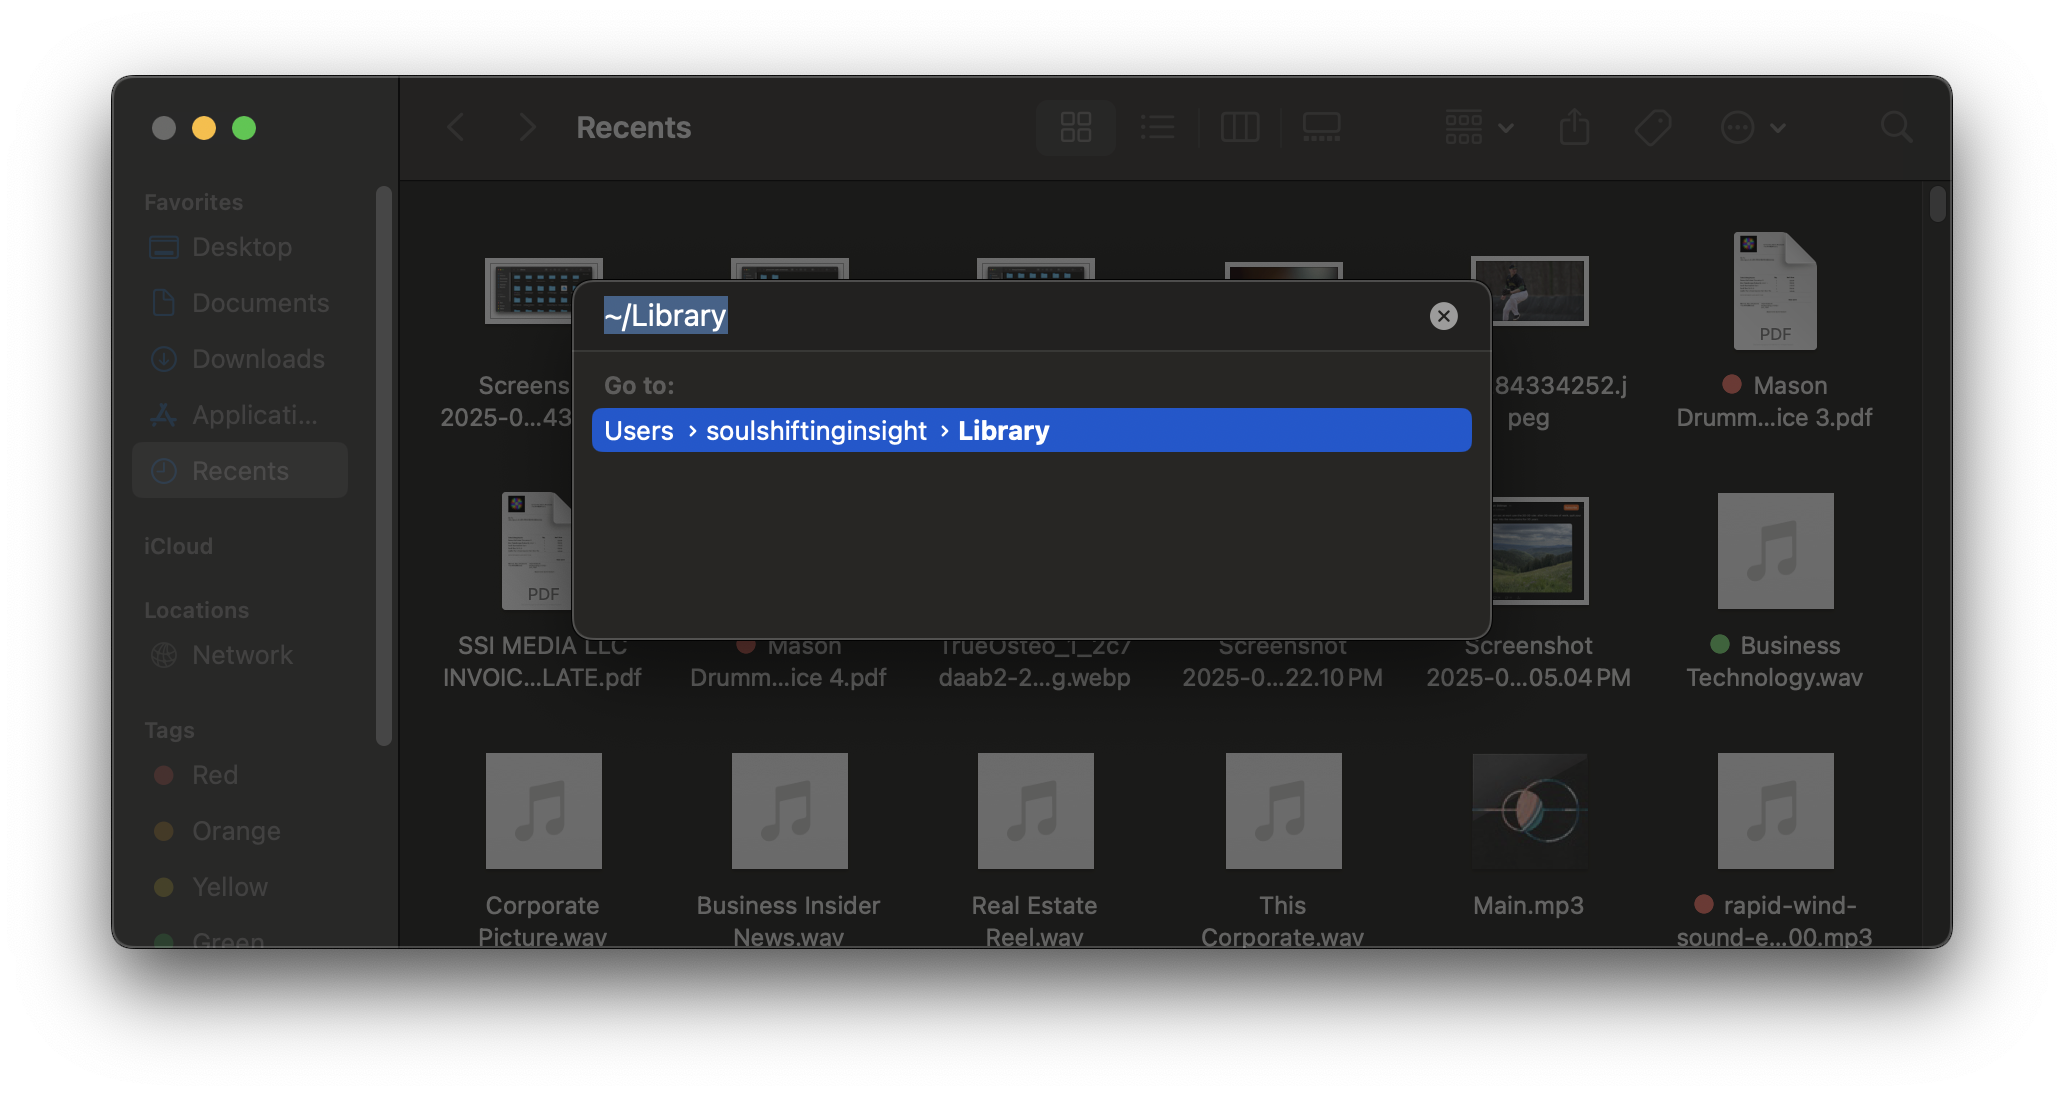Click the main window vertical scrollbar
The width and height of the screenshot is (2064, 1096).
click(1937, 205)
